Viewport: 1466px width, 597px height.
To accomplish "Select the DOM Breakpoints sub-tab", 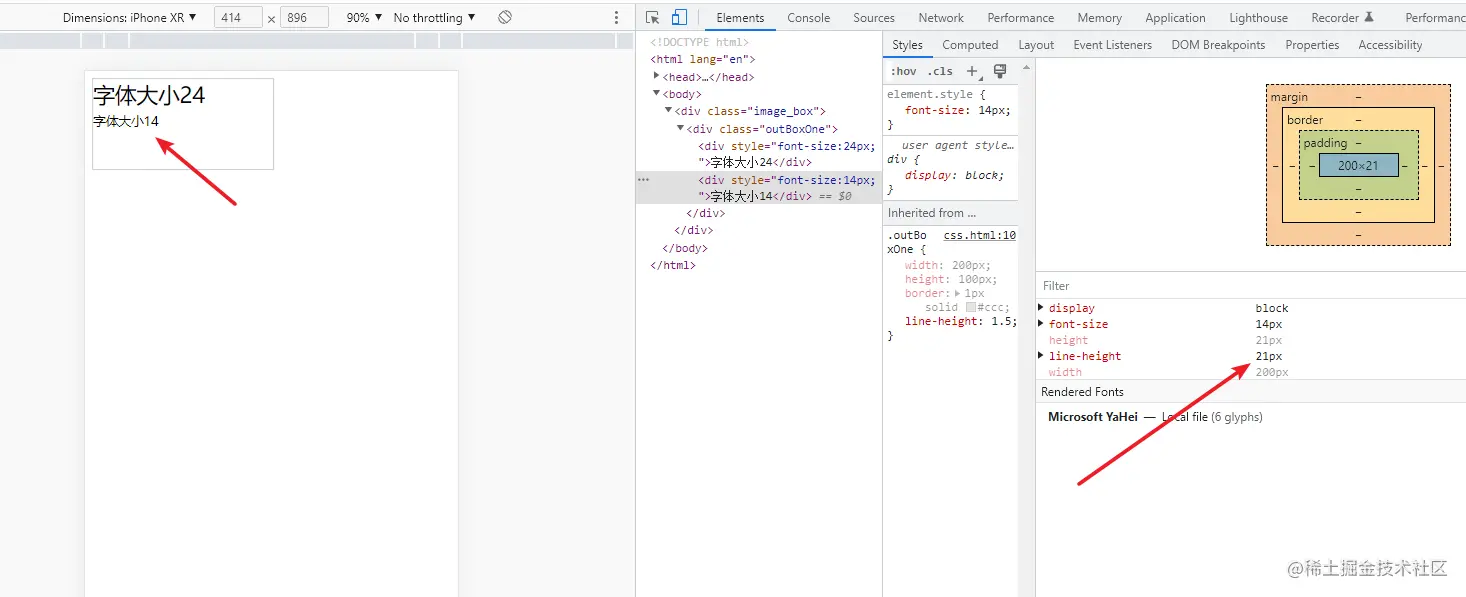I will coord(1218,45).
